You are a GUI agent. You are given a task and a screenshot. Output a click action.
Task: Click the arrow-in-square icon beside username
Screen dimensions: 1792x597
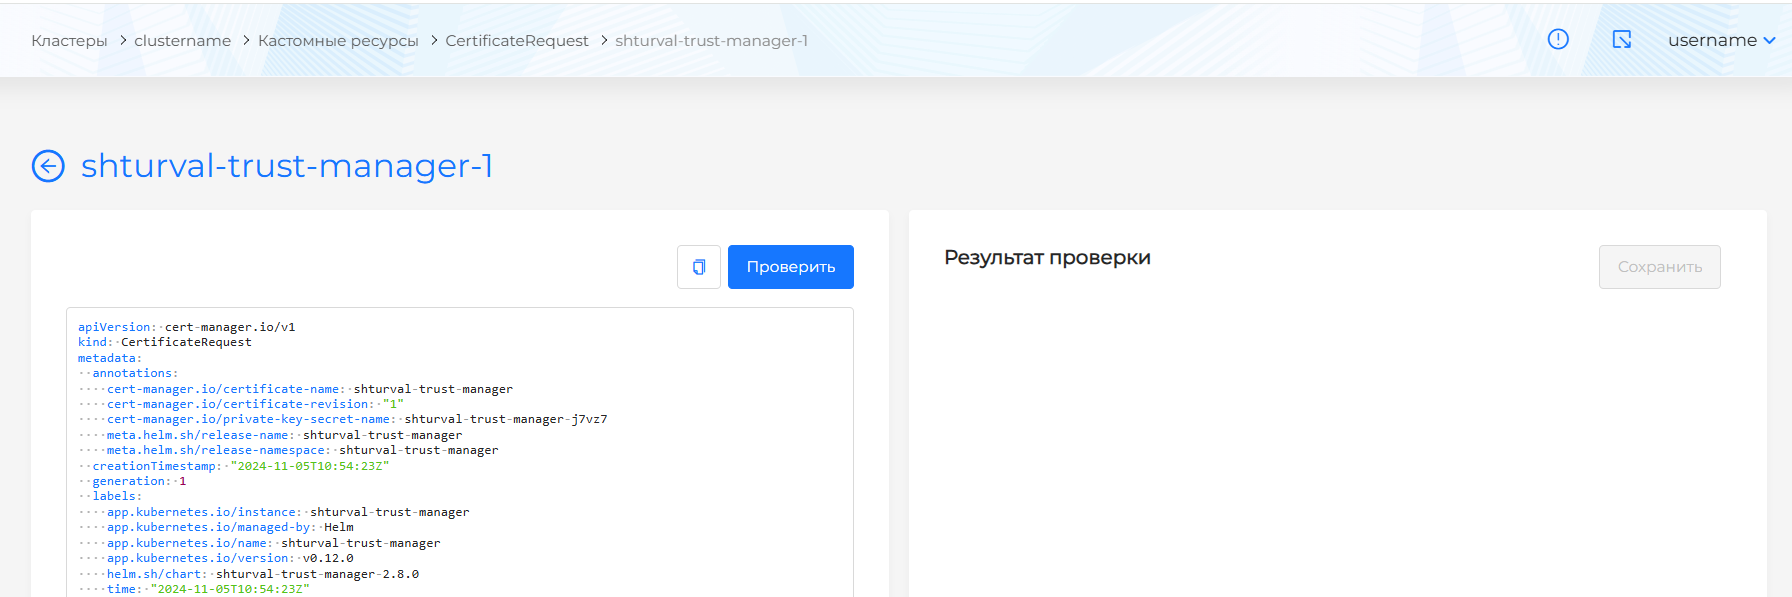tap(1622, 39)
